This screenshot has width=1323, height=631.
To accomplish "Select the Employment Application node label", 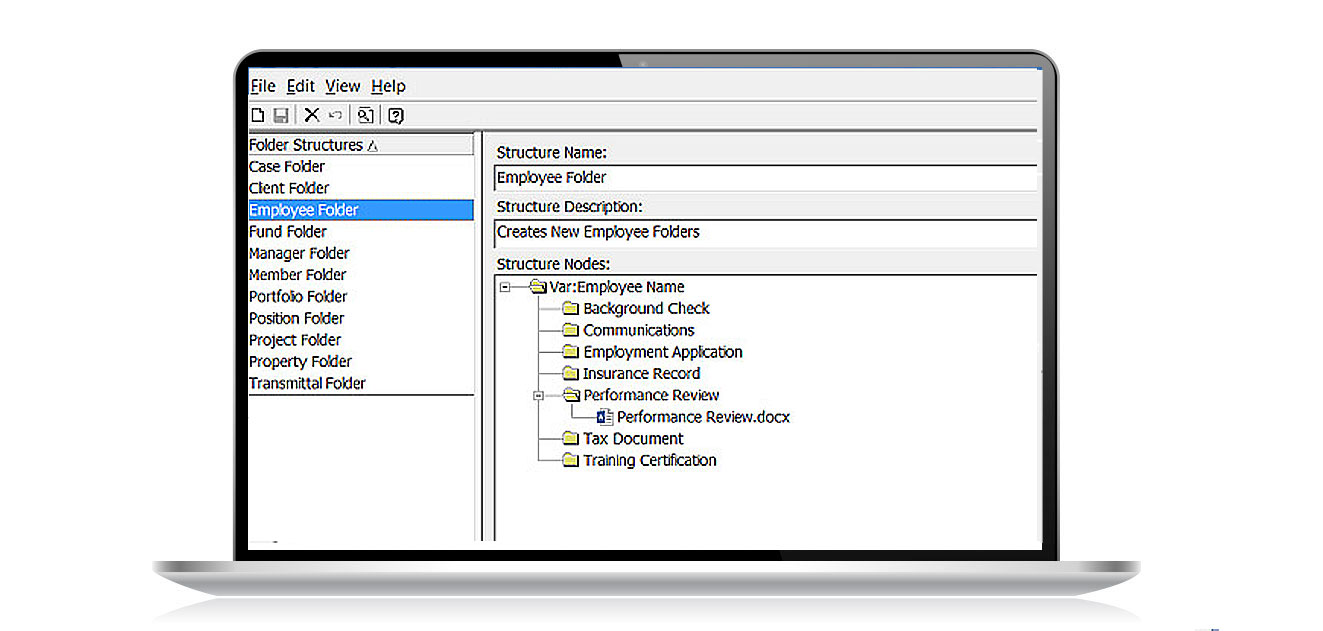I will tap(663, 352).
